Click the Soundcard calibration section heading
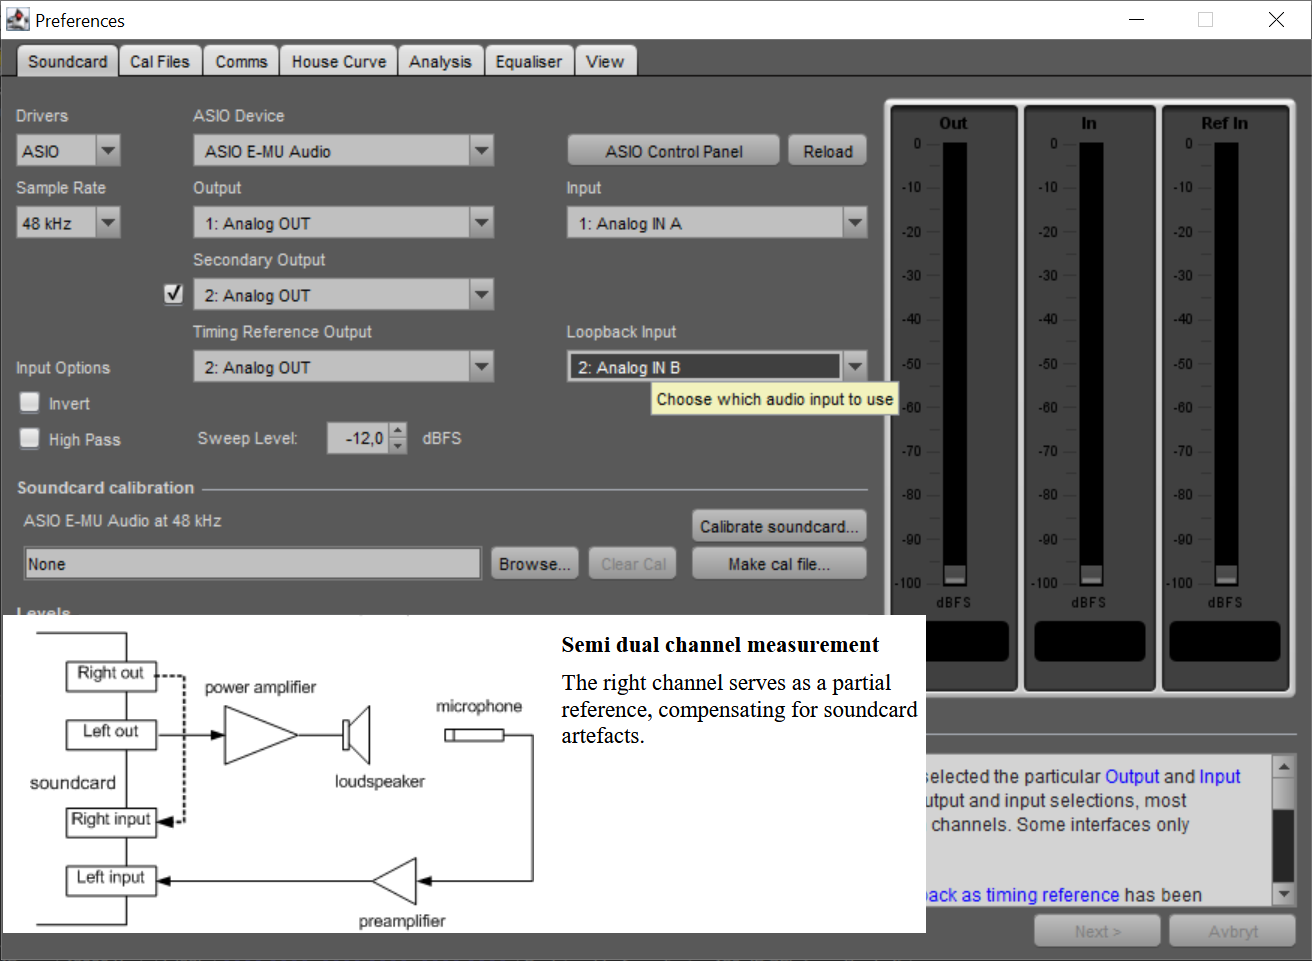 (105, 488)
